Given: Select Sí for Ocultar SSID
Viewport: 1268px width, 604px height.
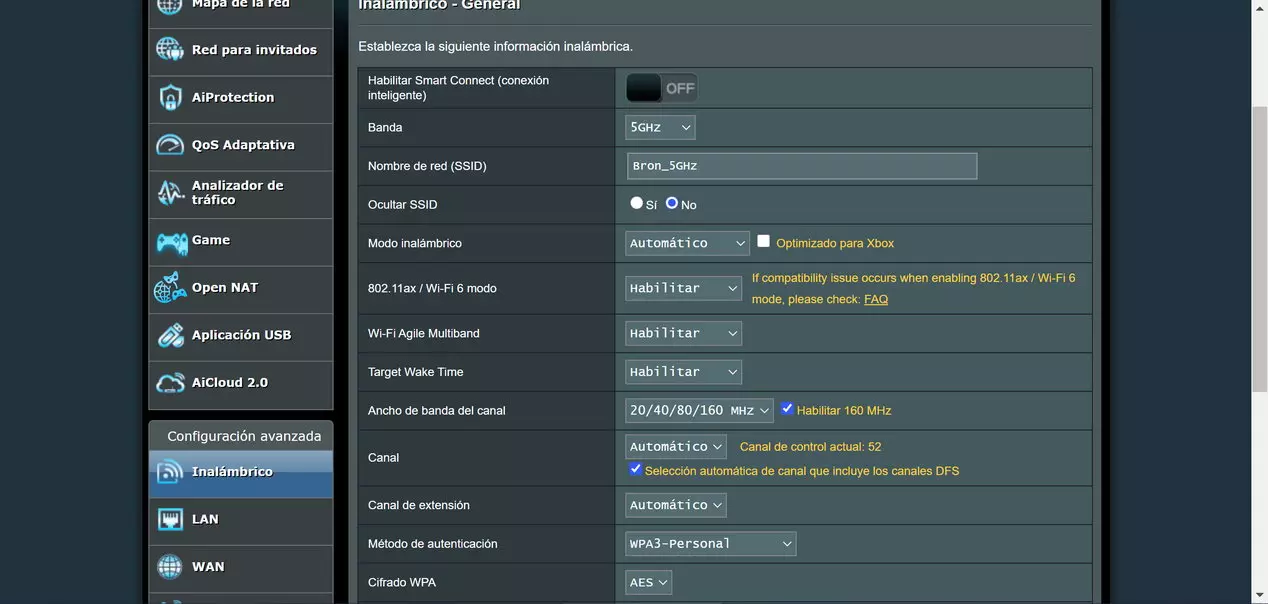Looking at the screenshot, I should [x=636, y=203].
